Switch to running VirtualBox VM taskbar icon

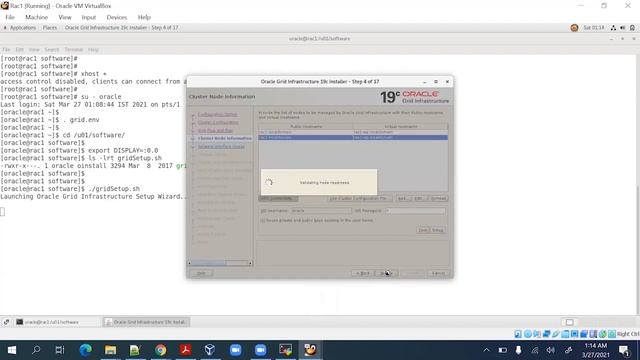pyautogui.click(x=310, y=350)
